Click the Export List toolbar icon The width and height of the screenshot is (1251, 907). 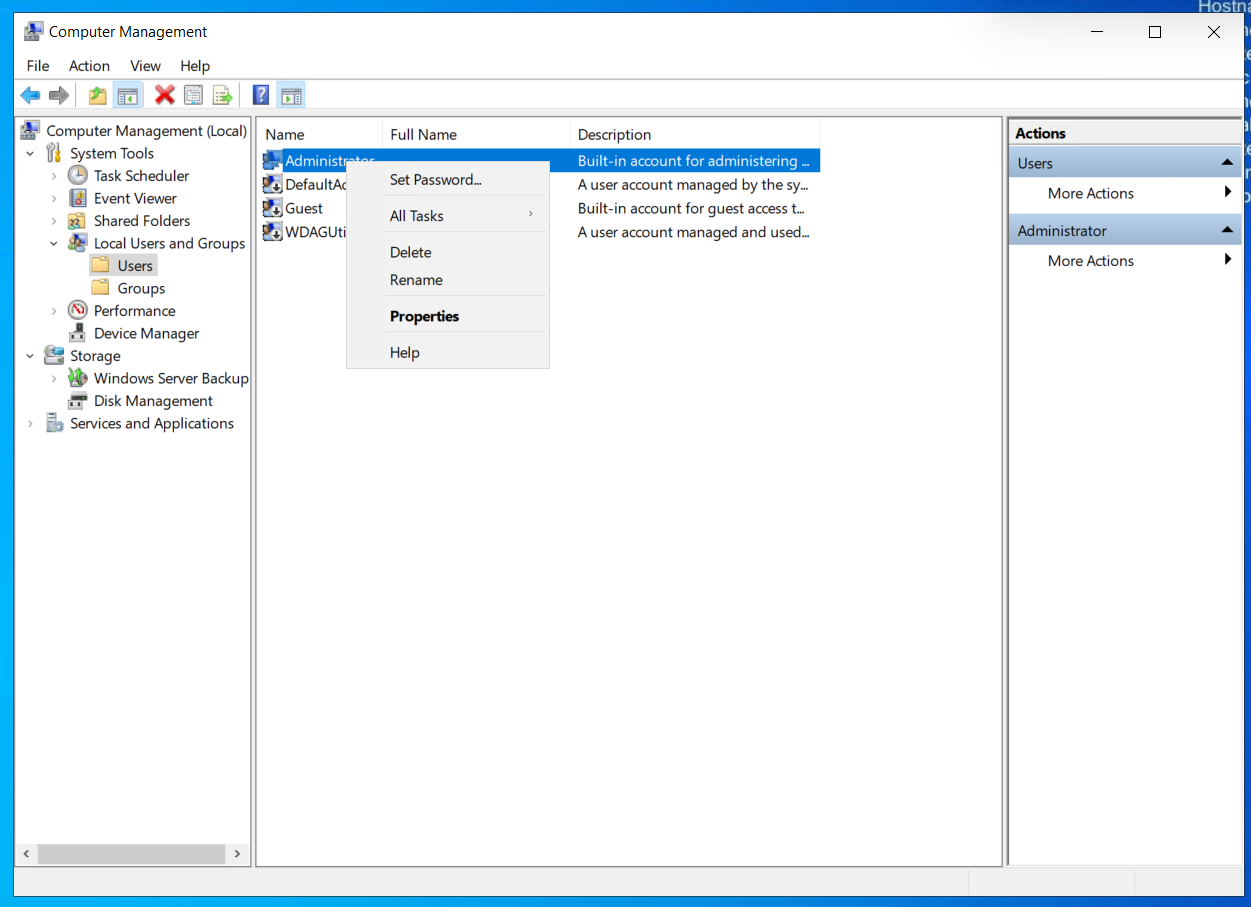point(222,95)
